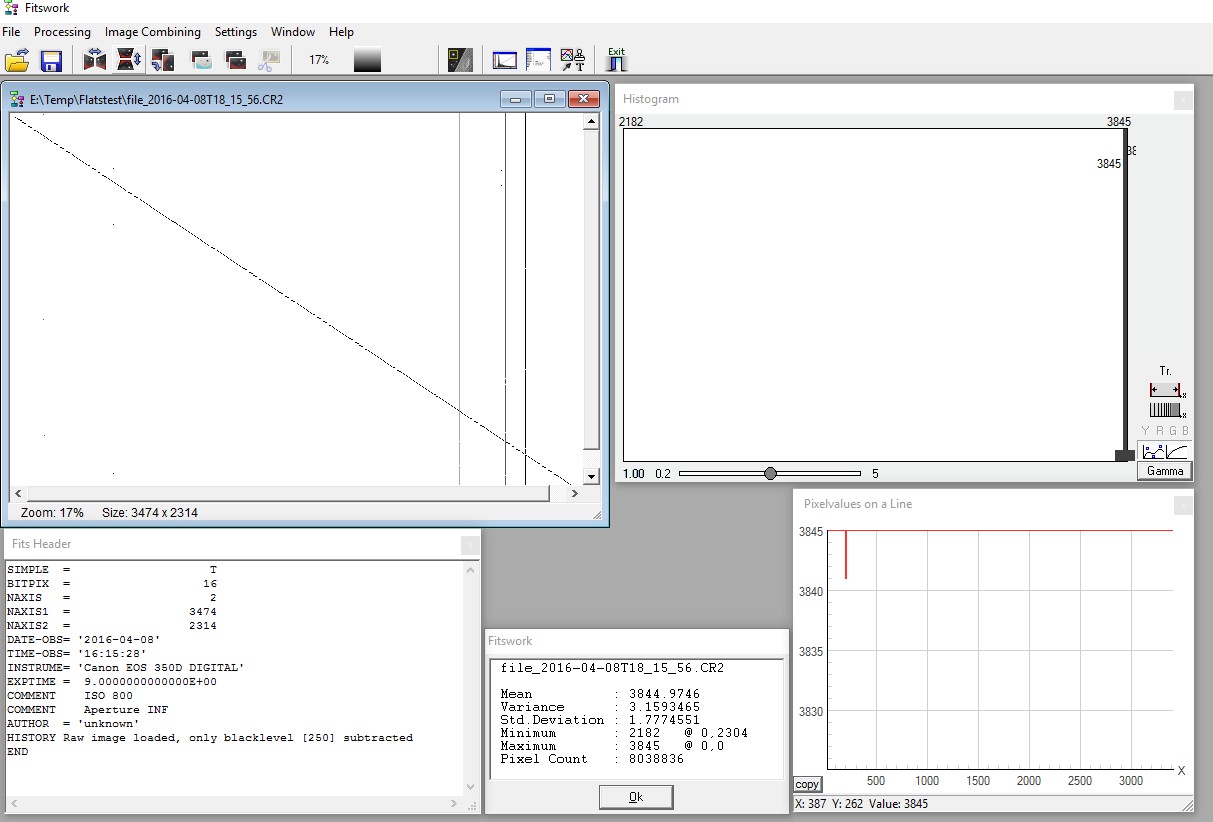This screenshot has width=1213, height=822.
Task: Open the Processing menu
Action: coord(62,32)
